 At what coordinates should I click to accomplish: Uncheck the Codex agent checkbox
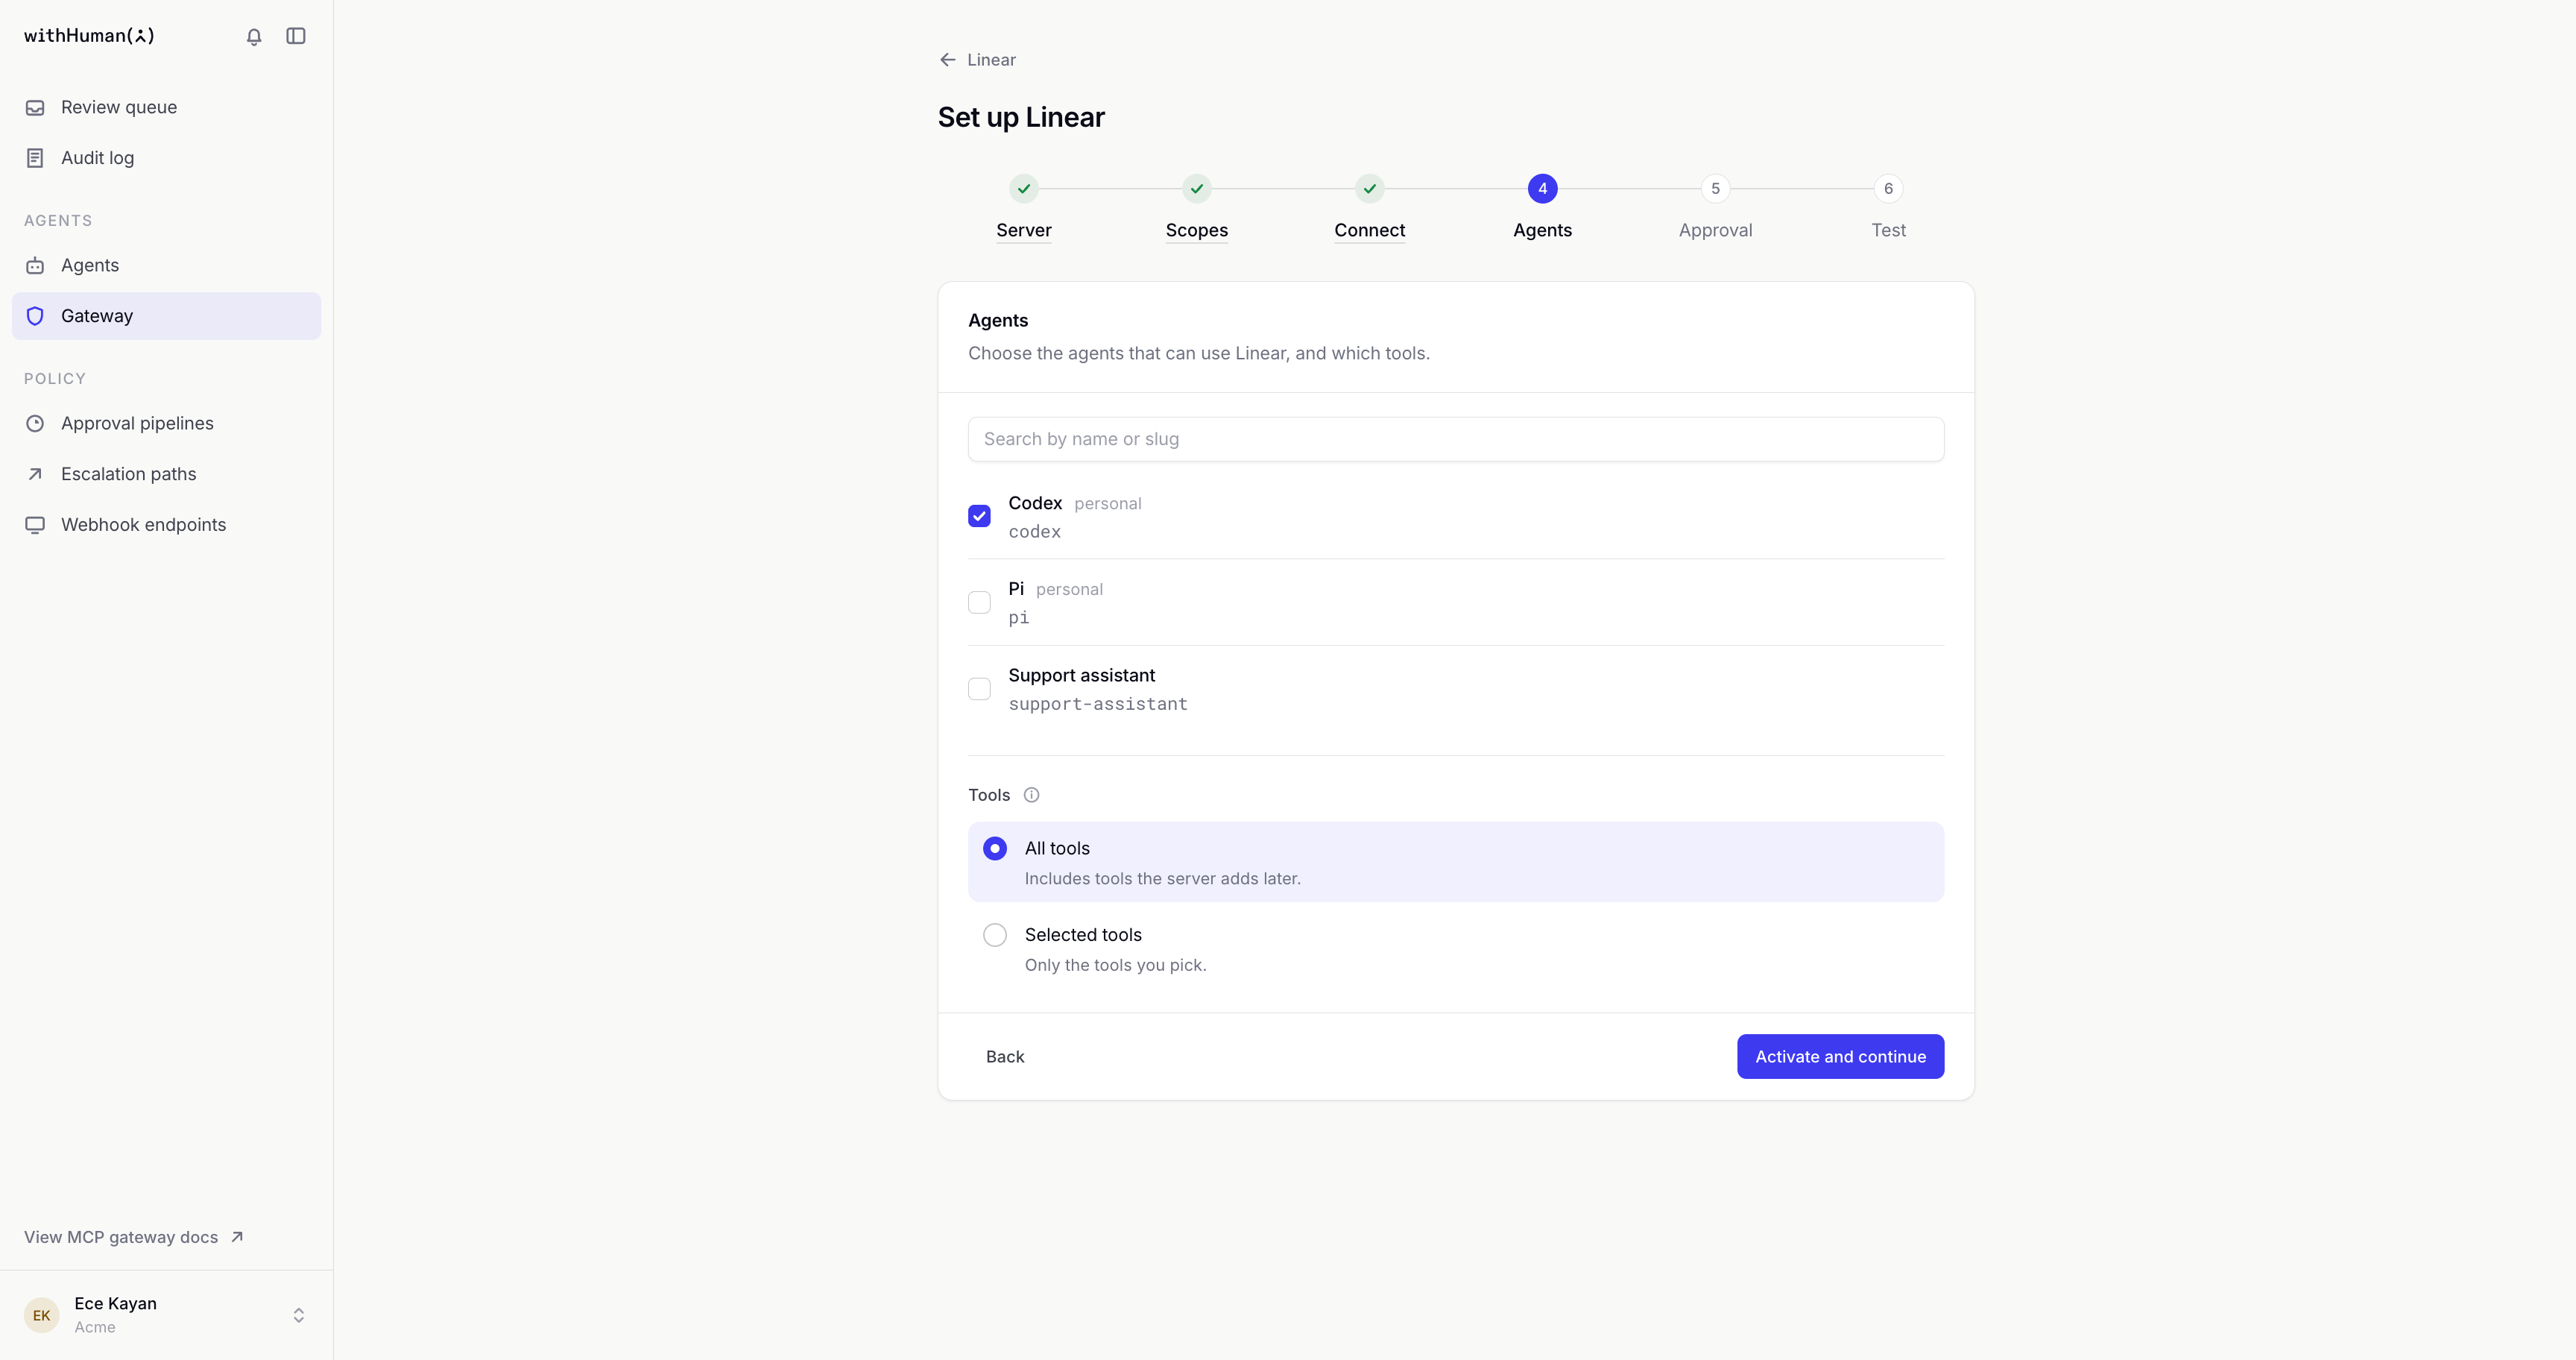point(979,516)
